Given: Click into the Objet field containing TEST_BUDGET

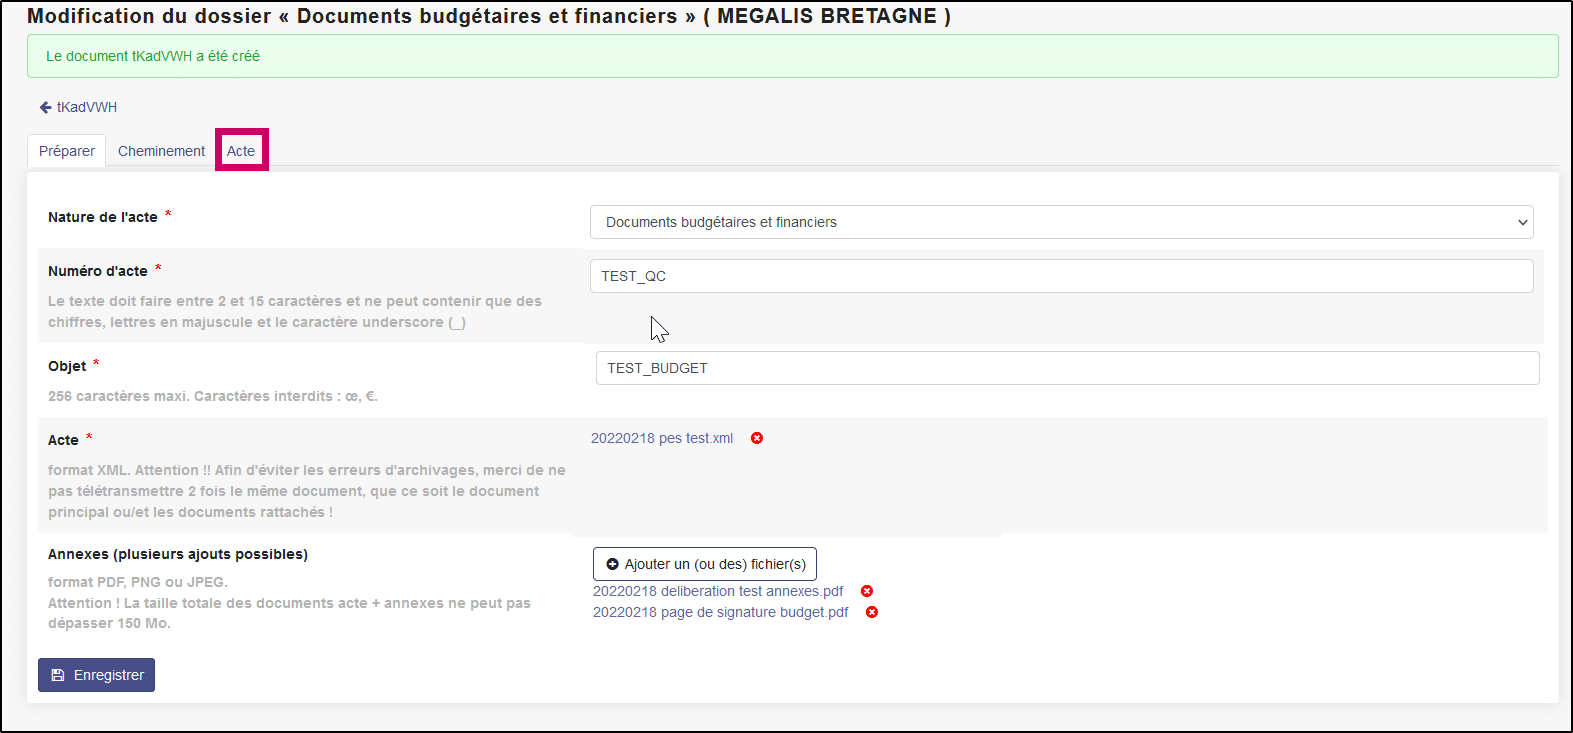Looking at the screenshot, I should click(1066, 368).
